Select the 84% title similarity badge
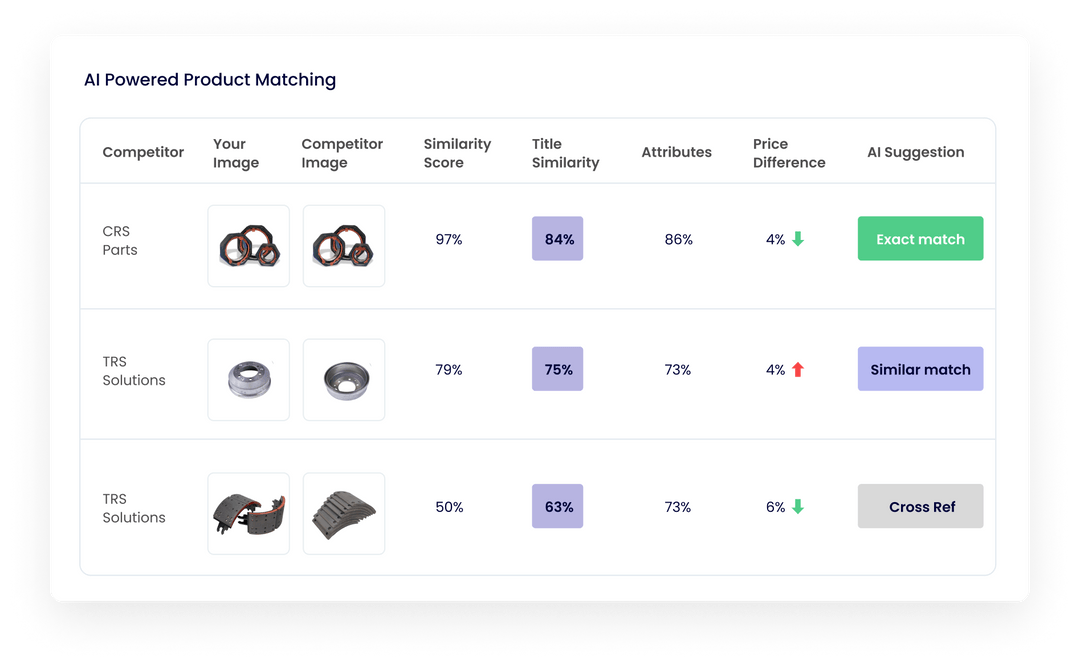Screen dimensions: 1080x668 pyautogui.click(x=558, y=239)
